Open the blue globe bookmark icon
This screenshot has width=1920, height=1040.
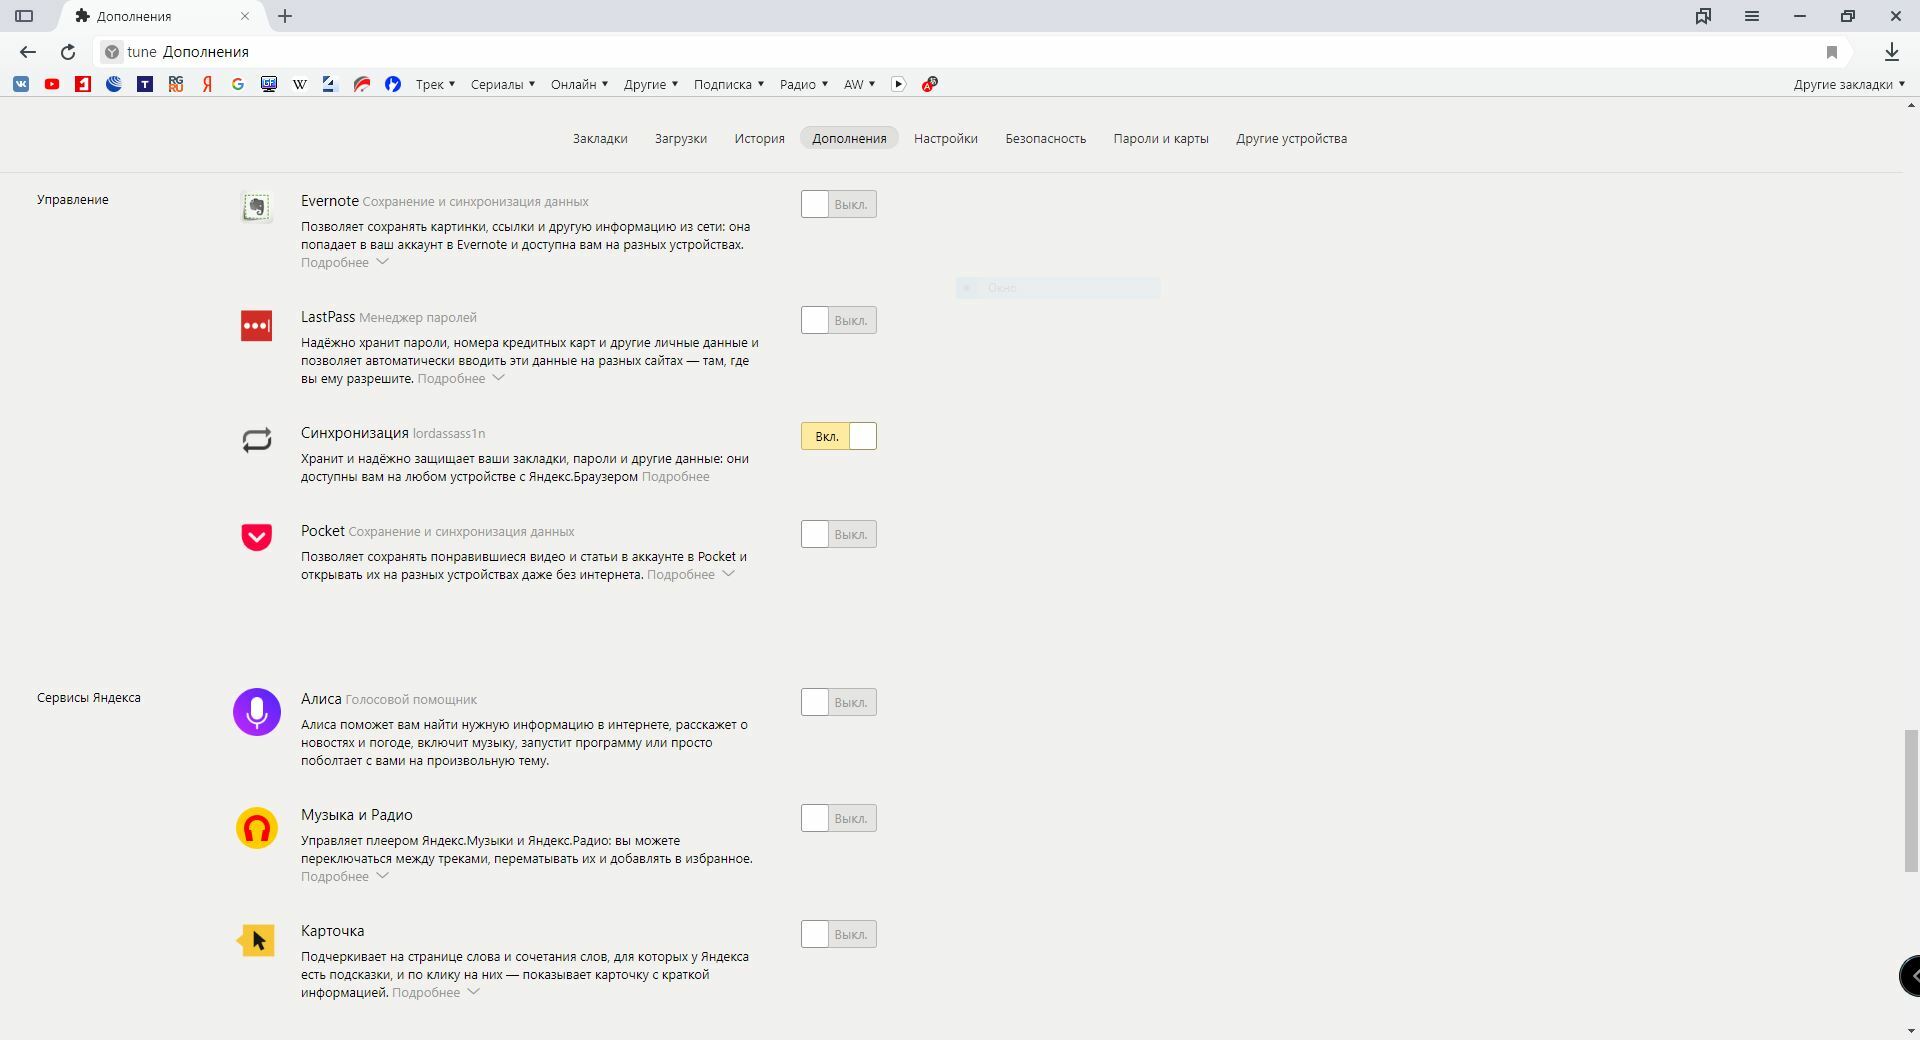pyautogui.click(x=114, y=84)
